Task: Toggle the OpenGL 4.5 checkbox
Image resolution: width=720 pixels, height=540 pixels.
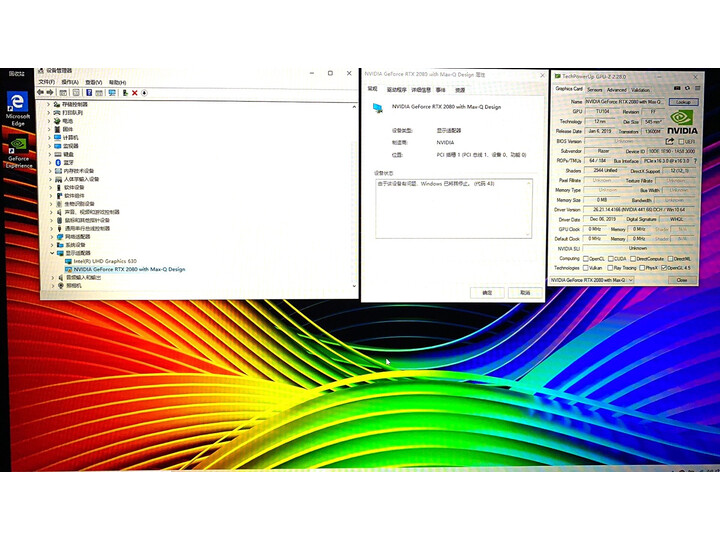Action: (664, 268)
